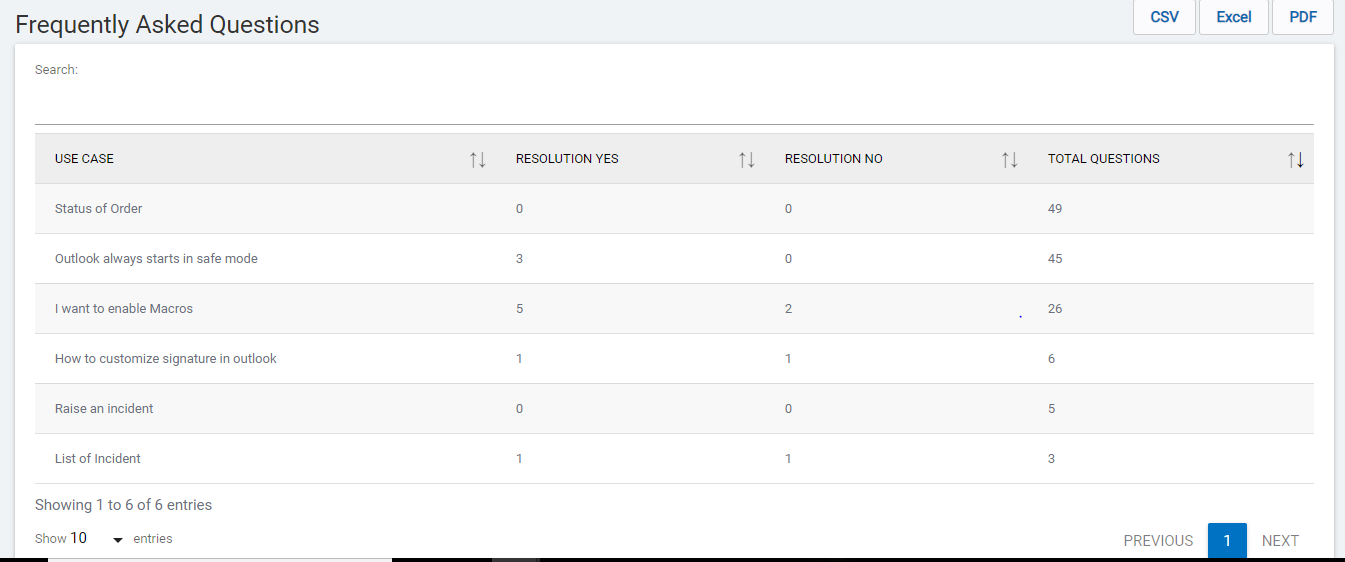
Task: Sort by Resolution No arrows icon
Action: pyautogui.click(x=1010, y=159)
